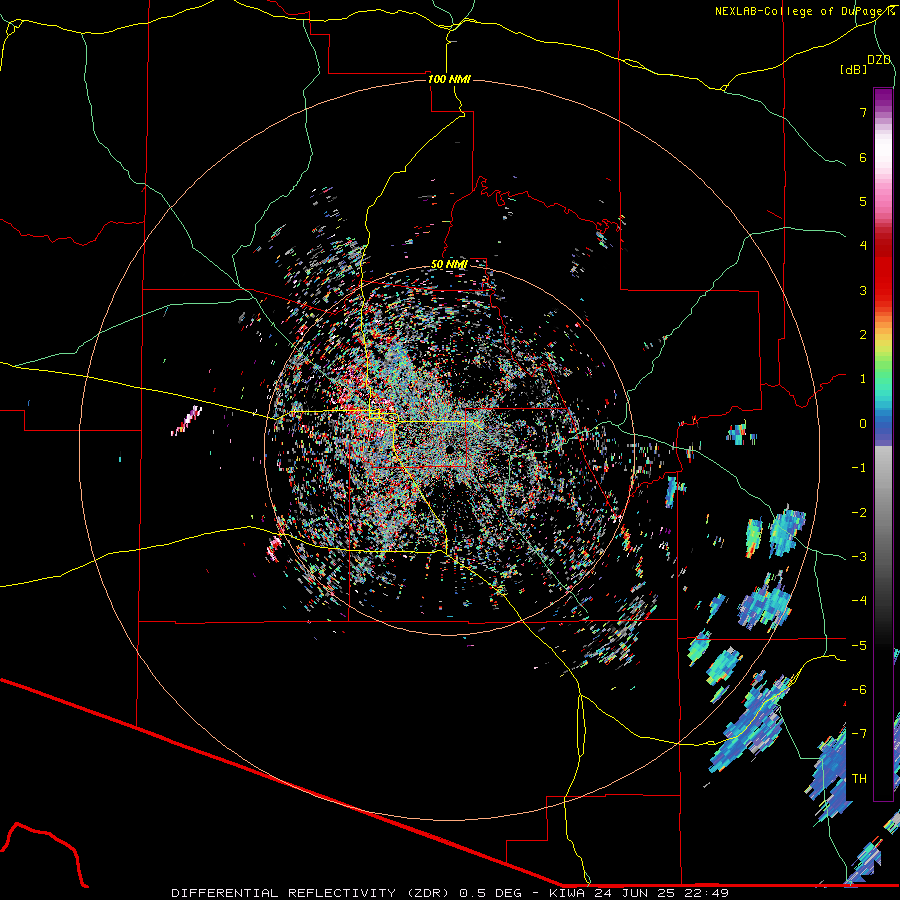Click the 6 dB value on the scale

(x=863, y=157)
